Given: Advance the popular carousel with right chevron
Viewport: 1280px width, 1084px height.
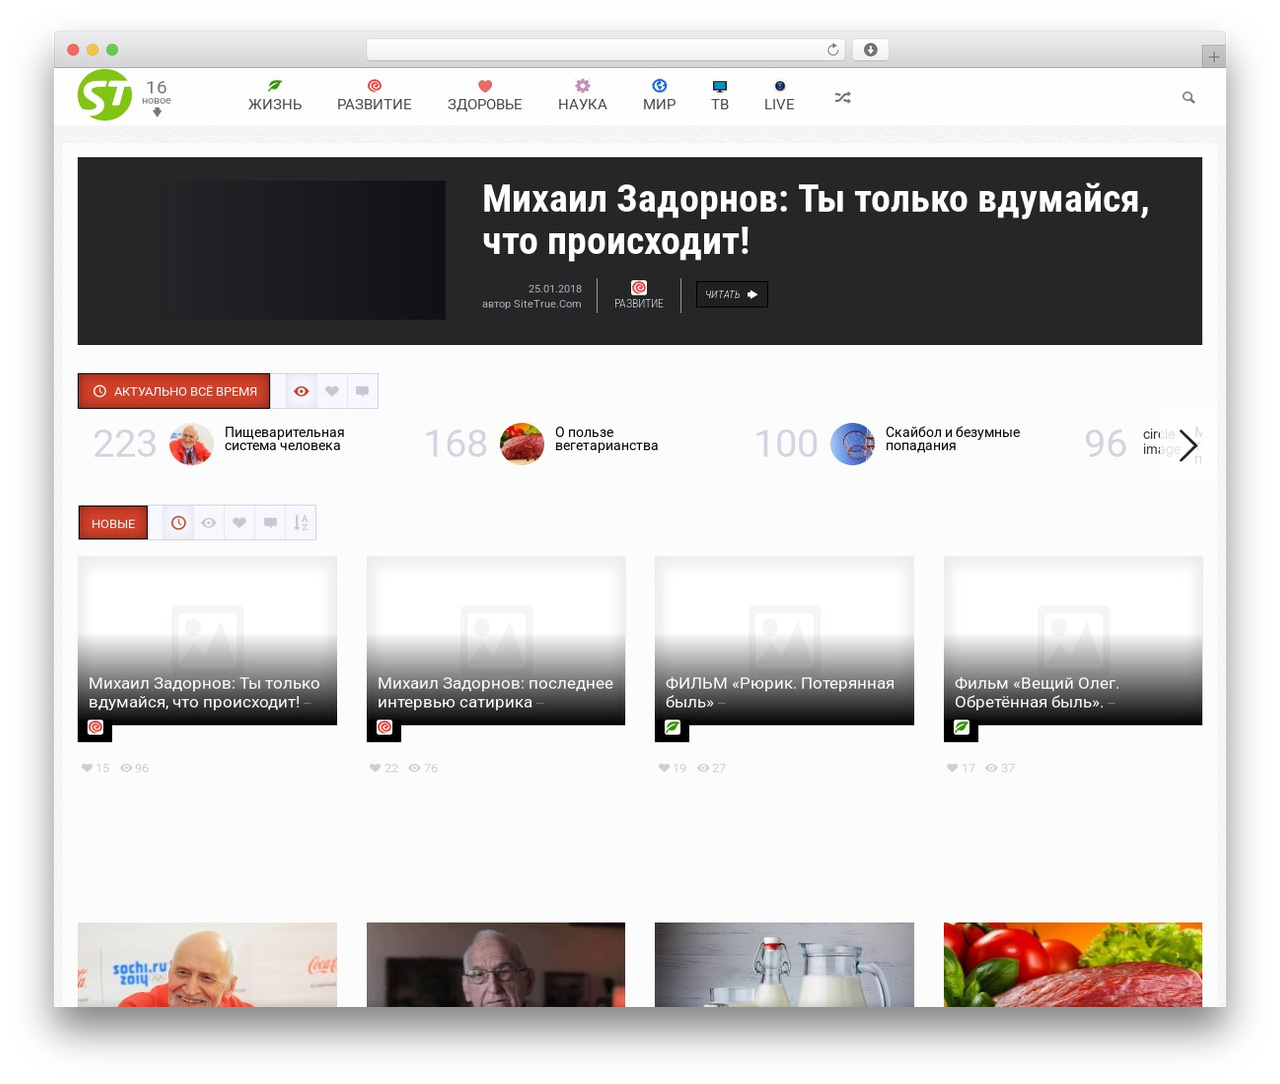Looking at the screenshot, I should 1188,445.
